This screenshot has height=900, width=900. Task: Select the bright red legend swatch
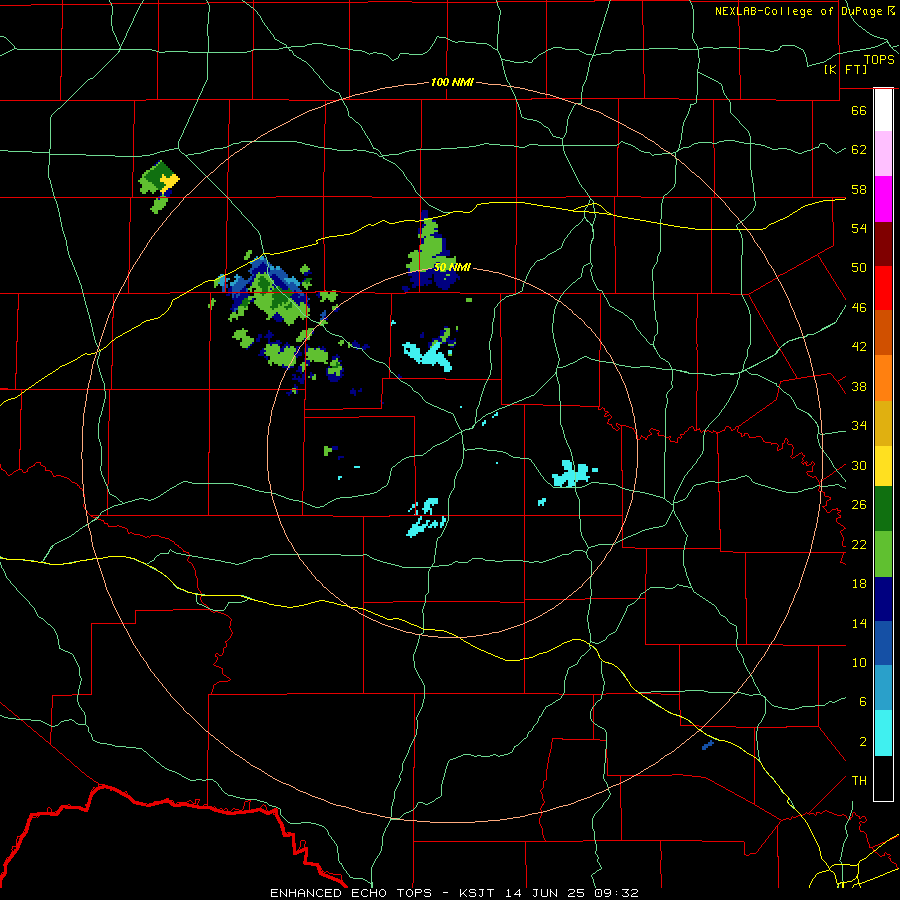[883, 288]
